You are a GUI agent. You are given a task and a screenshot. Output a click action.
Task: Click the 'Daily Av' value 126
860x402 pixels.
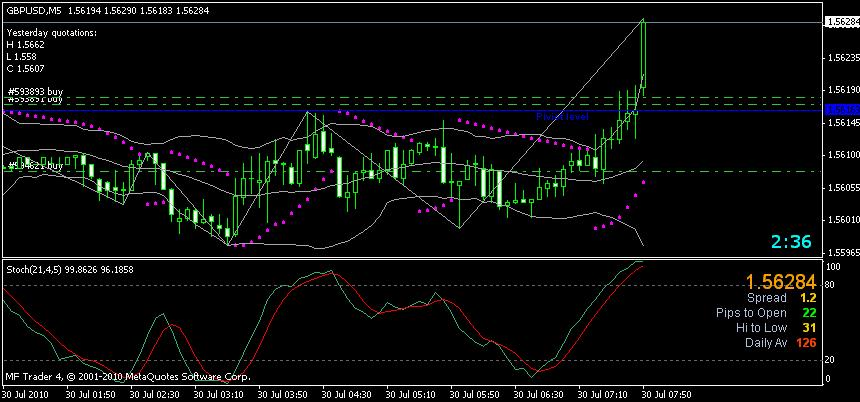point(806,343)
